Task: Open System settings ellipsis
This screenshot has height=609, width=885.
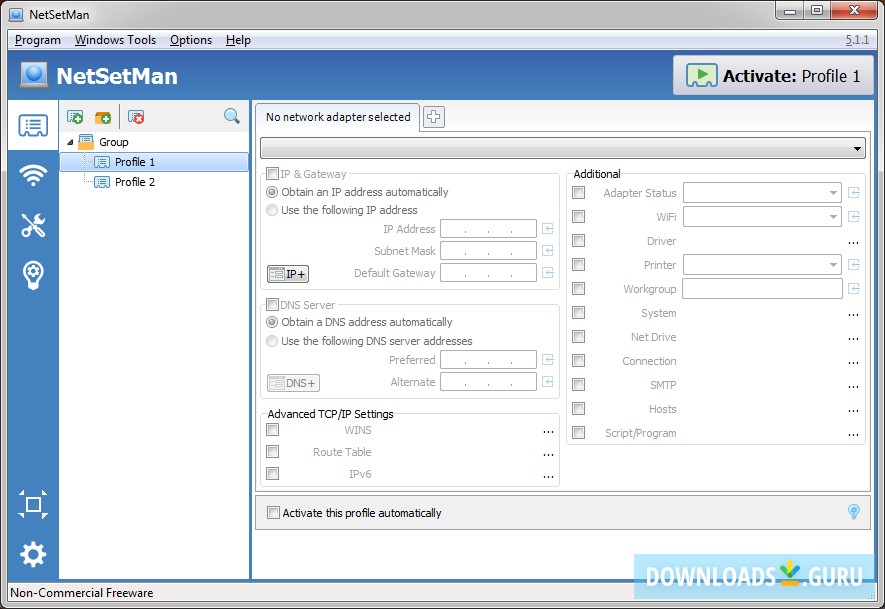Action: click(853, 313)
